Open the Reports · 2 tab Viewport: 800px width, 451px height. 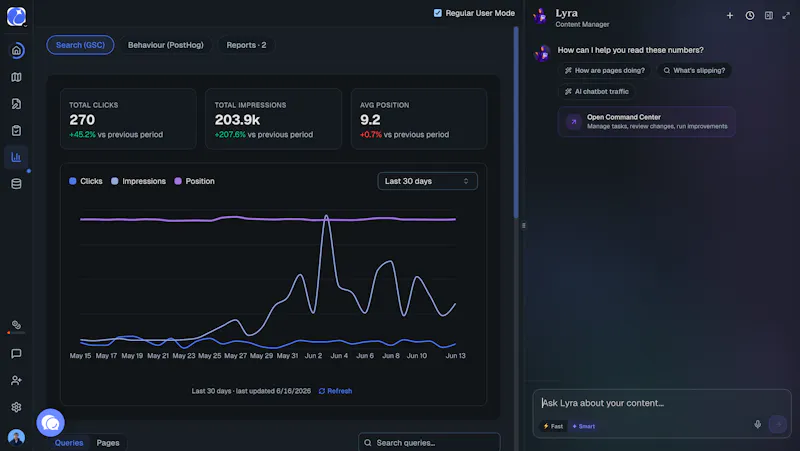tap(246, 45)
